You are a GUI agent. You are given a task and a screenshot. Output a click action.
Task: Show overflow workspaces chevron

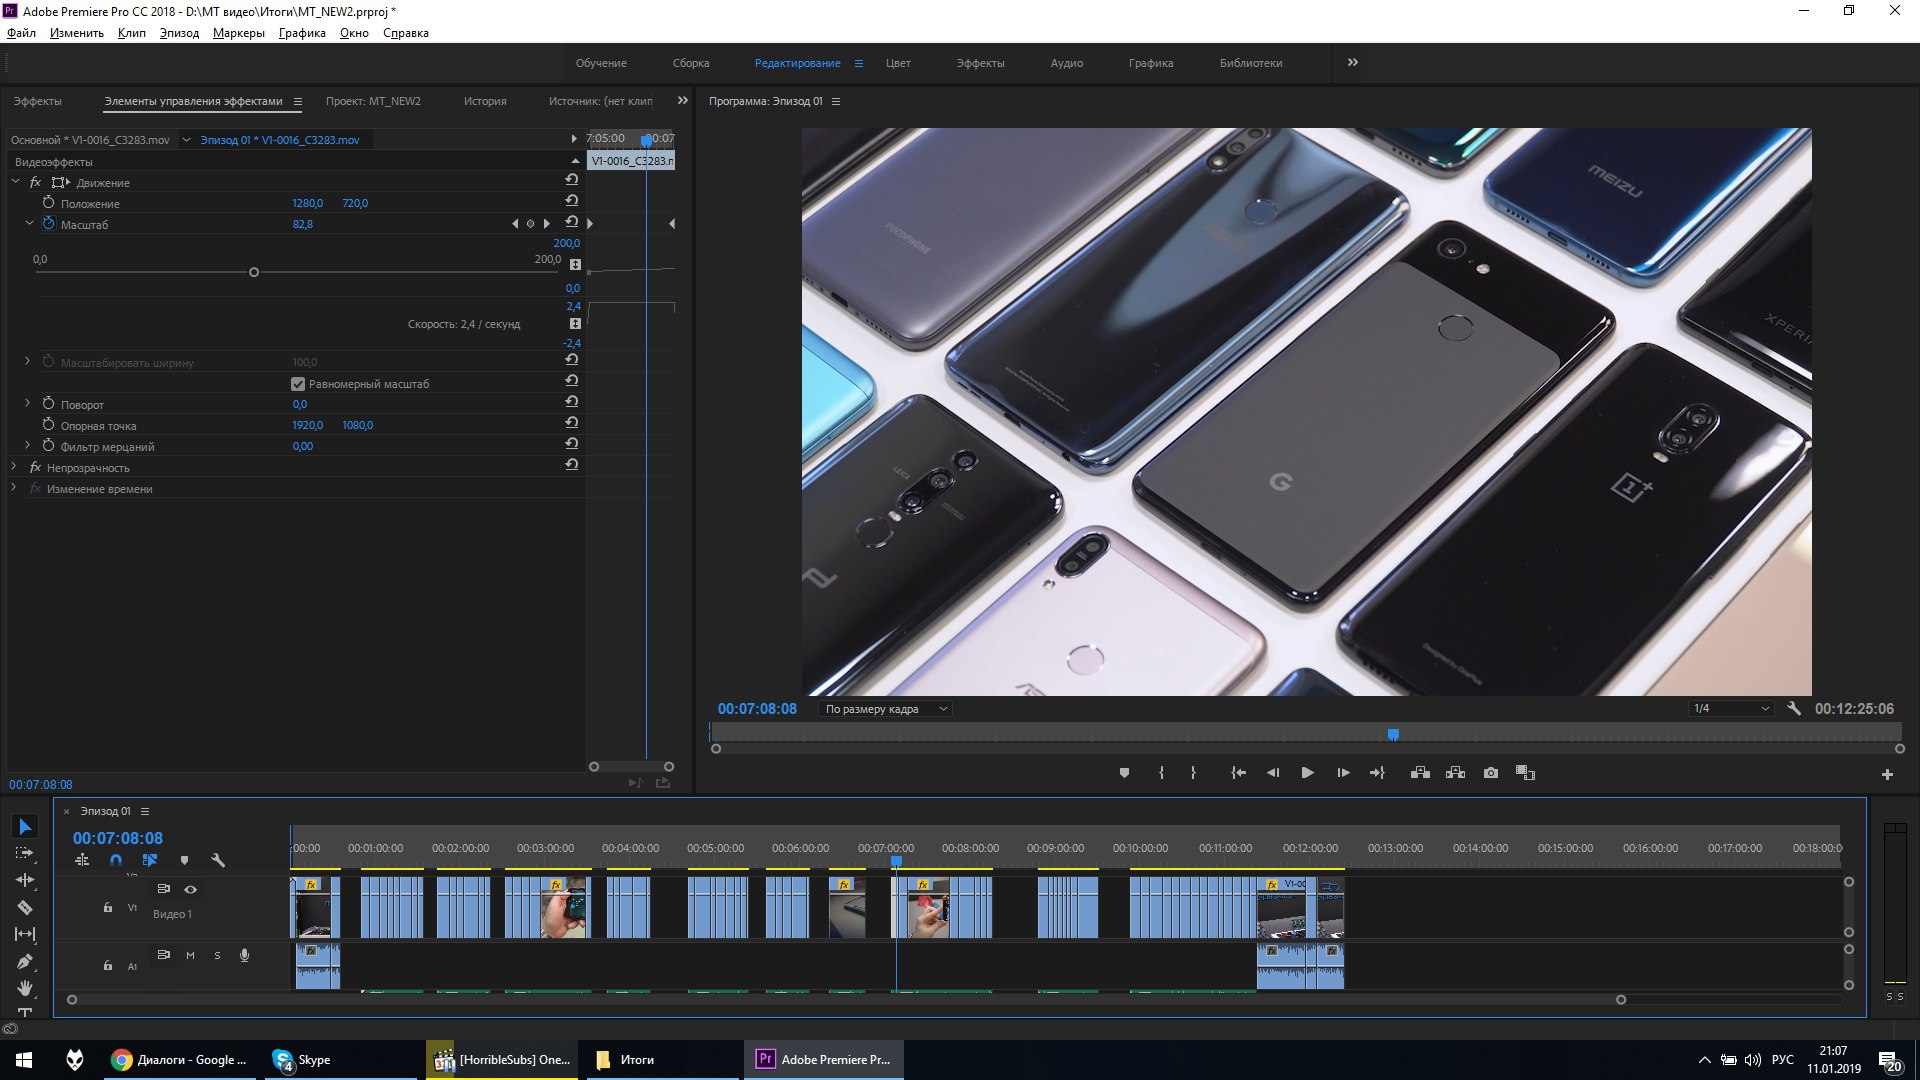pos(1352,62)
